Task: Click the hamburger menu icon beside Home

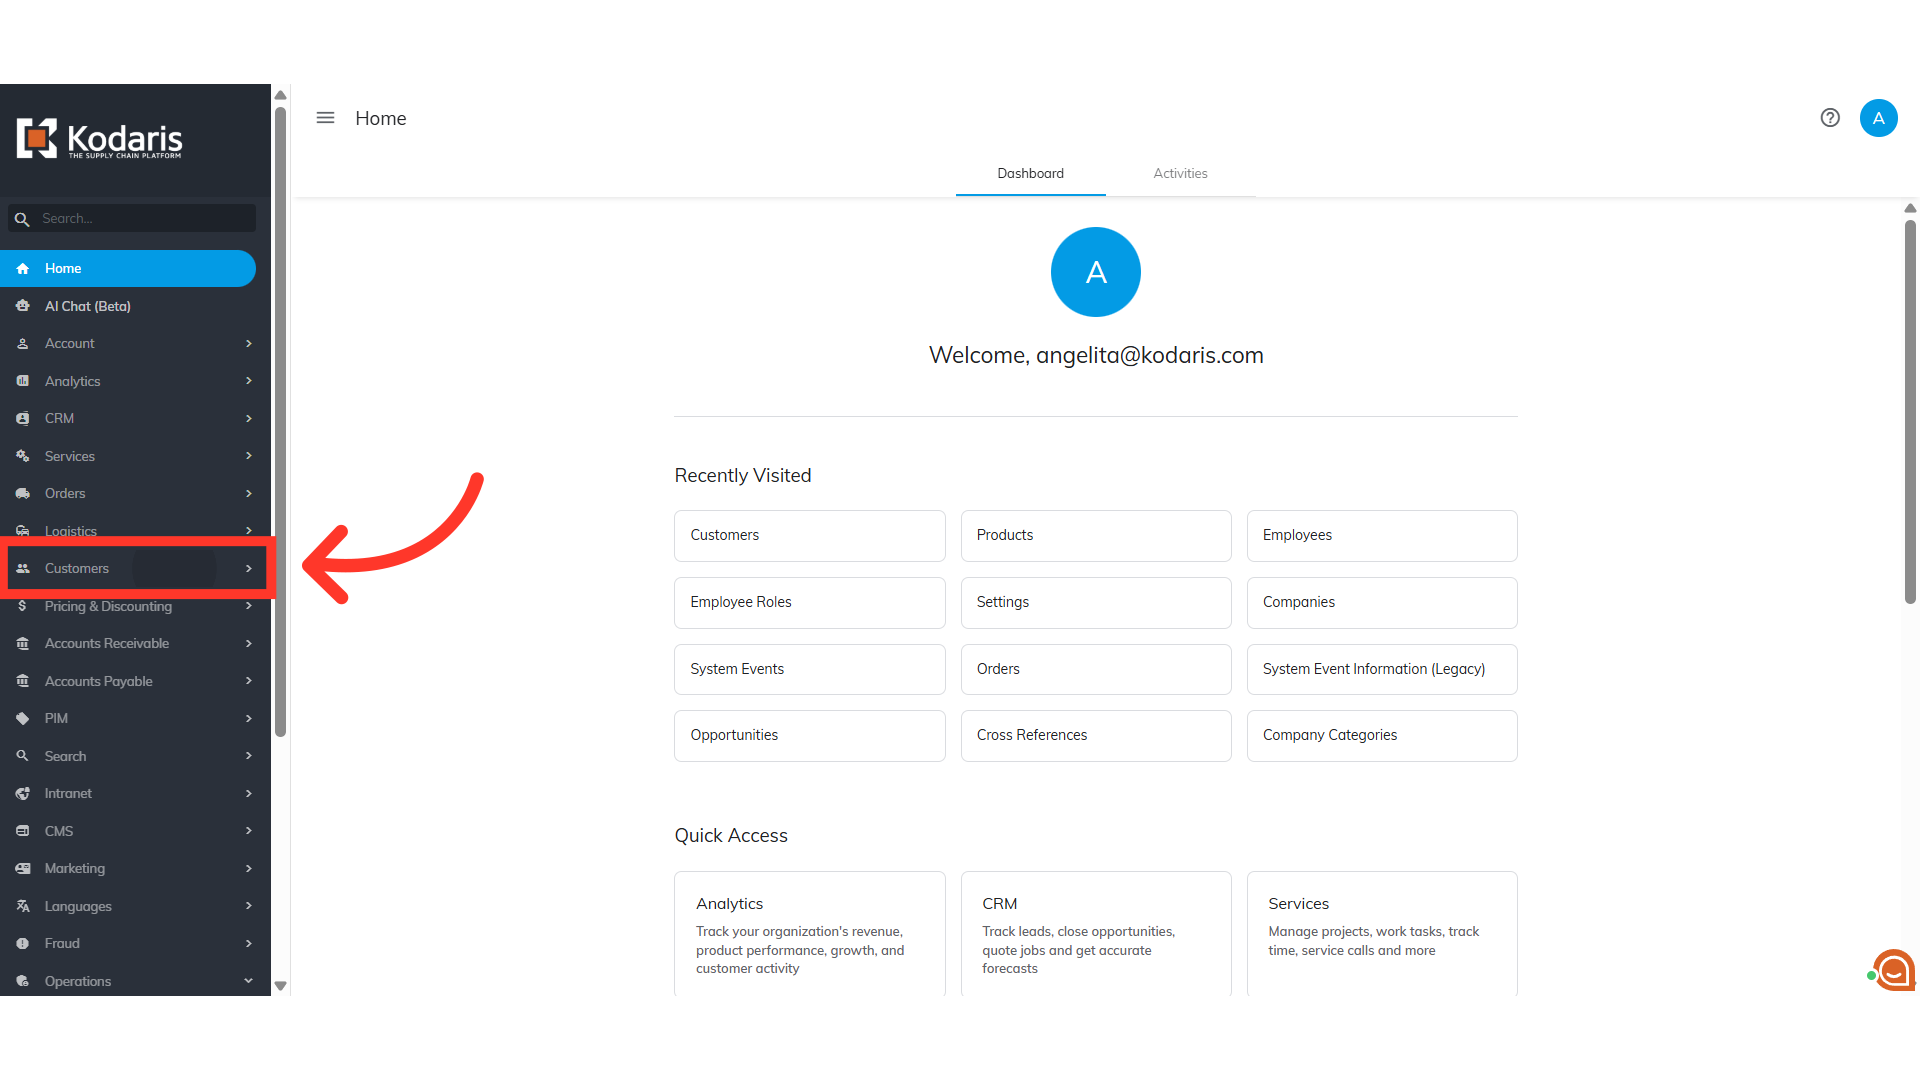Action: click(325, 118)
